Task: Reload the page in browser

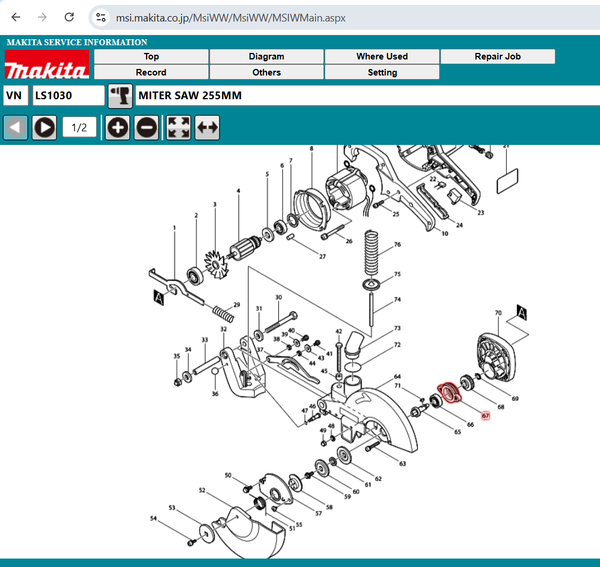Action: coord(69,17)
